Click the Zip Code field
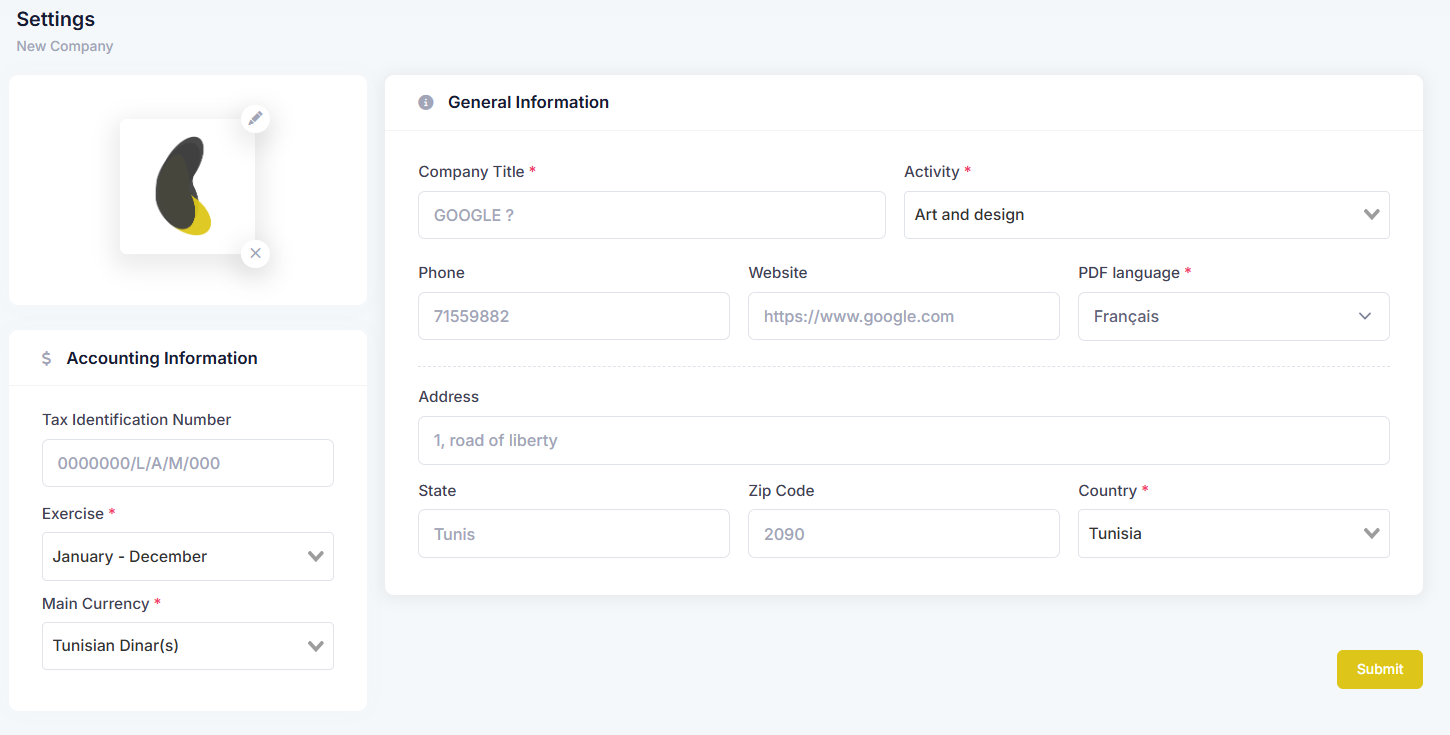This screenshot has height=735, width=1450. click(904, 534)
